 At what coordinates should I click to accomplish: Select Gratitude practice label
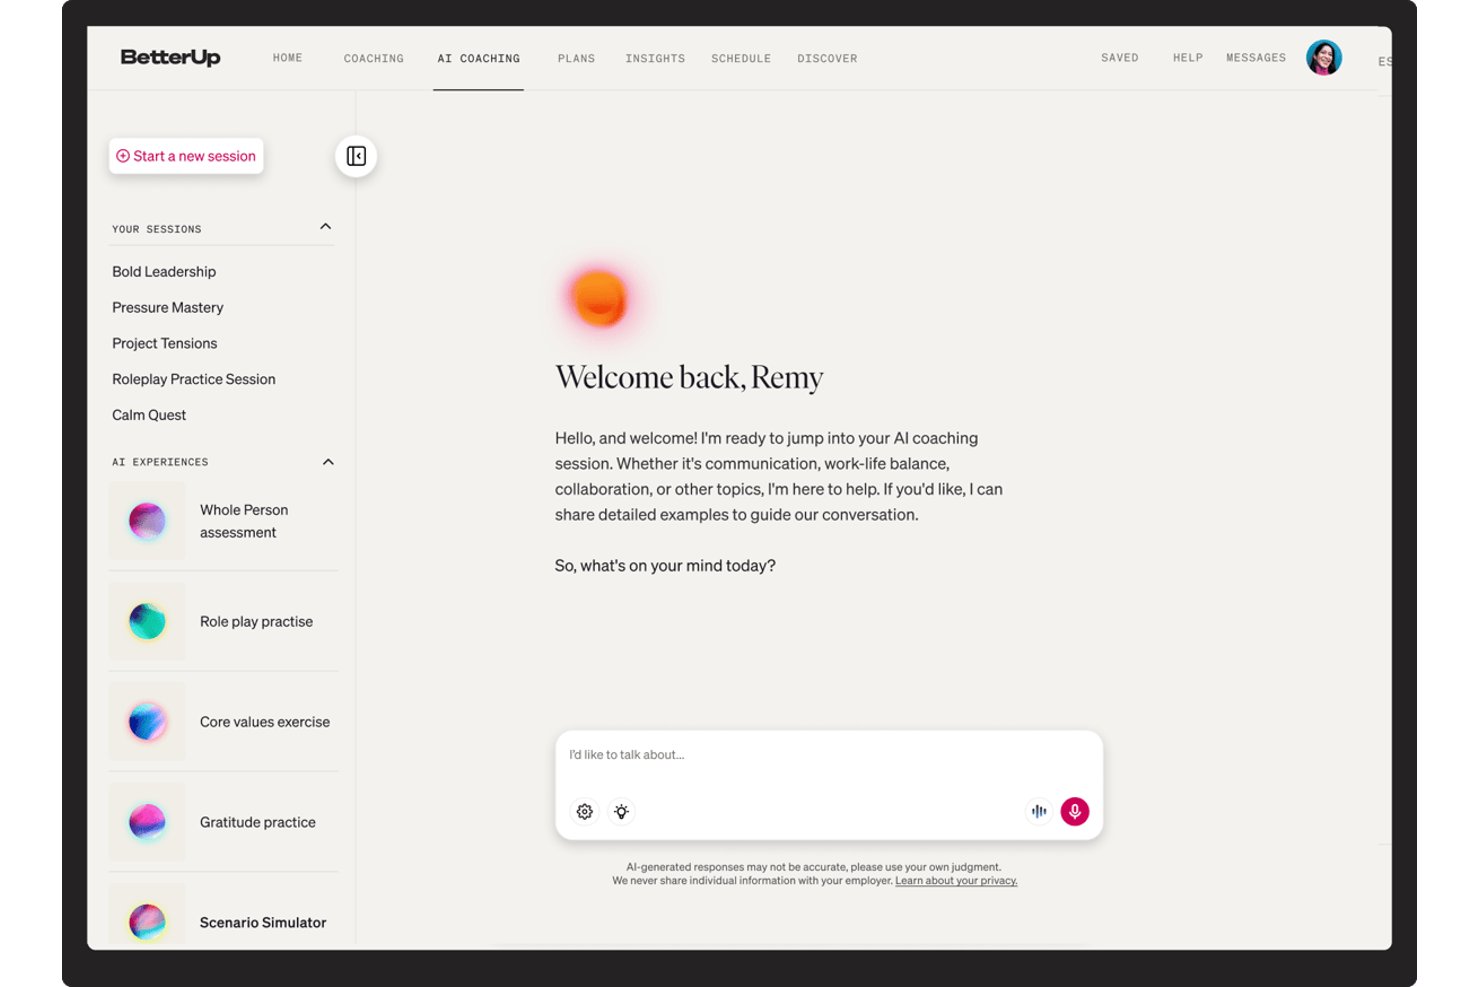[x=258, y=822]
